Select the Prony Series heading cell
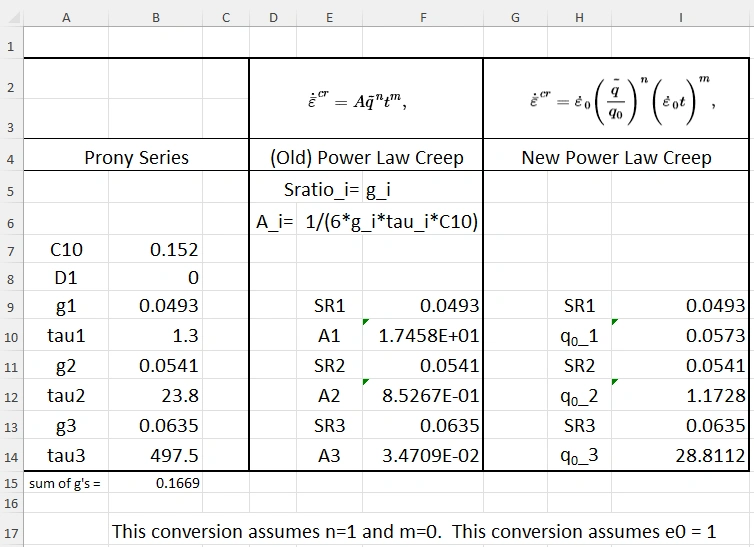 click(137, 157)
